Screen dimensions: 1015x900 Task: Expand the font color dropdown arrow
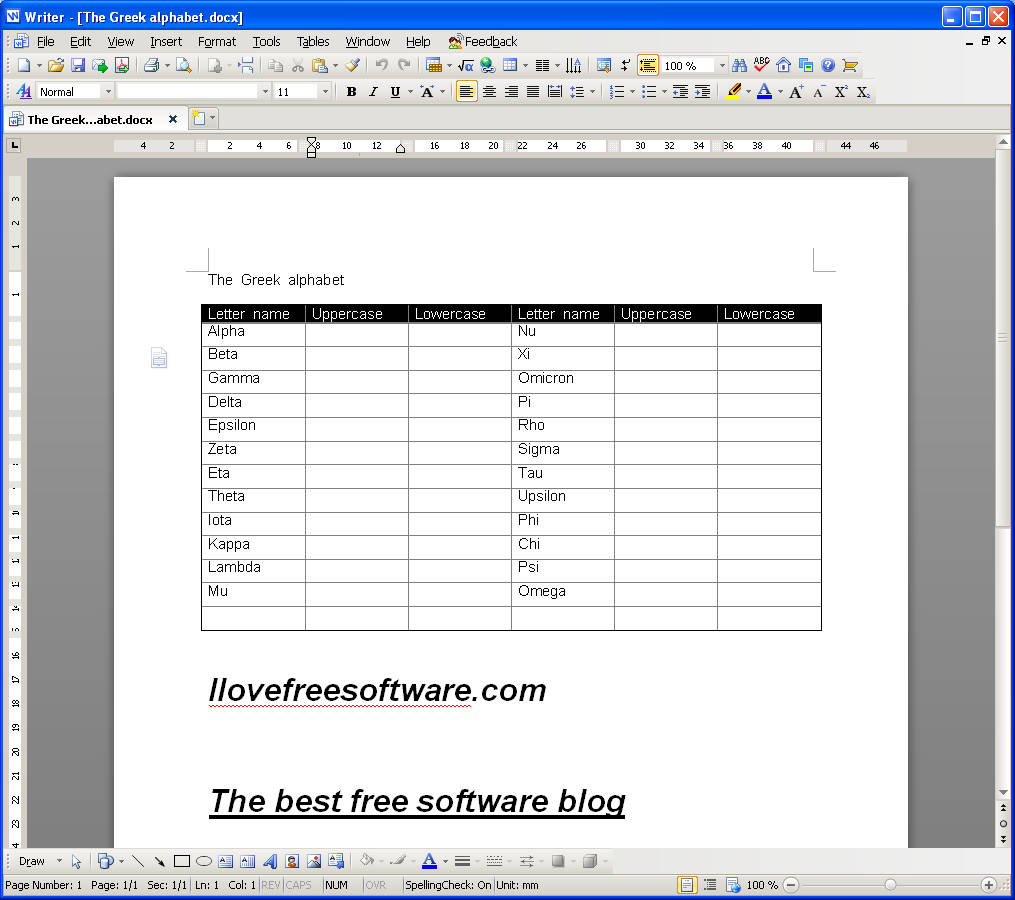point(780,92)
